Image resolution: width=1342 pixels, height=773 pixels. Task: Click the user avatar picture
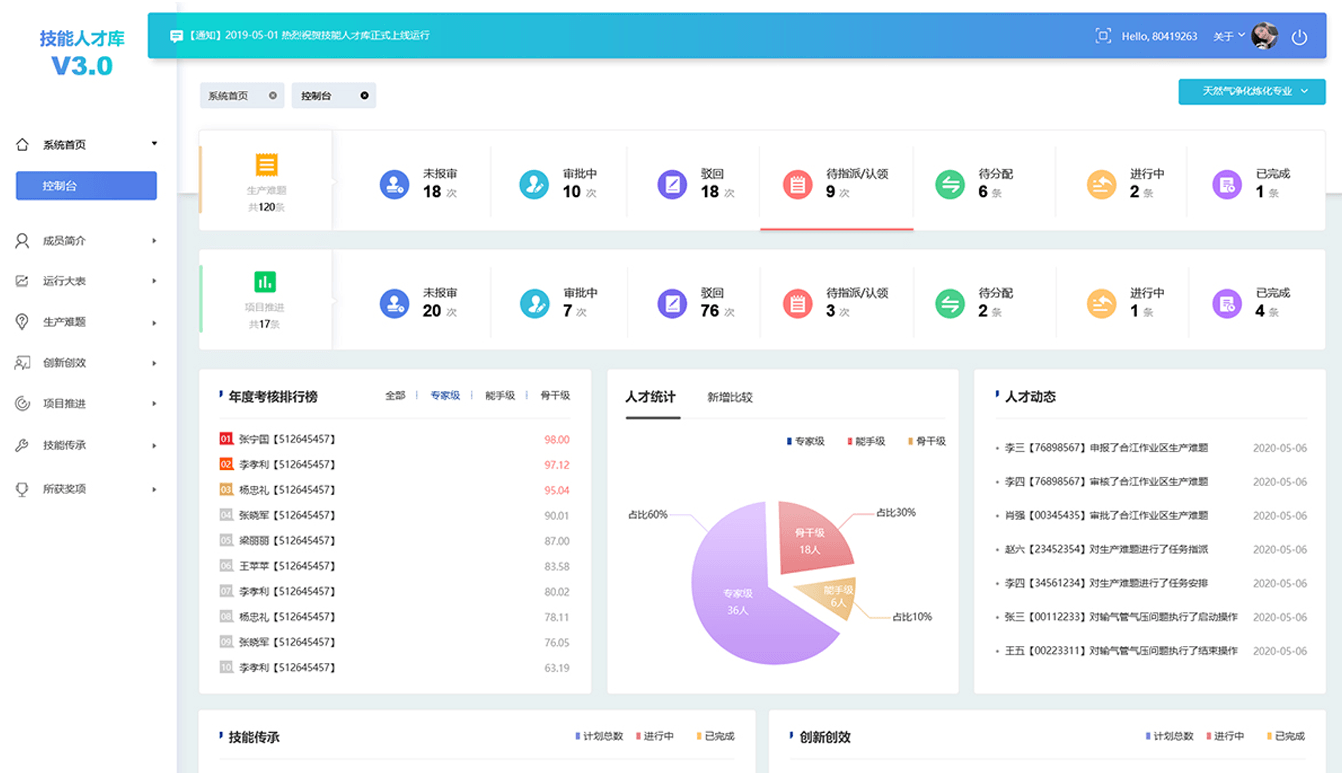[x=1265, y=36]
